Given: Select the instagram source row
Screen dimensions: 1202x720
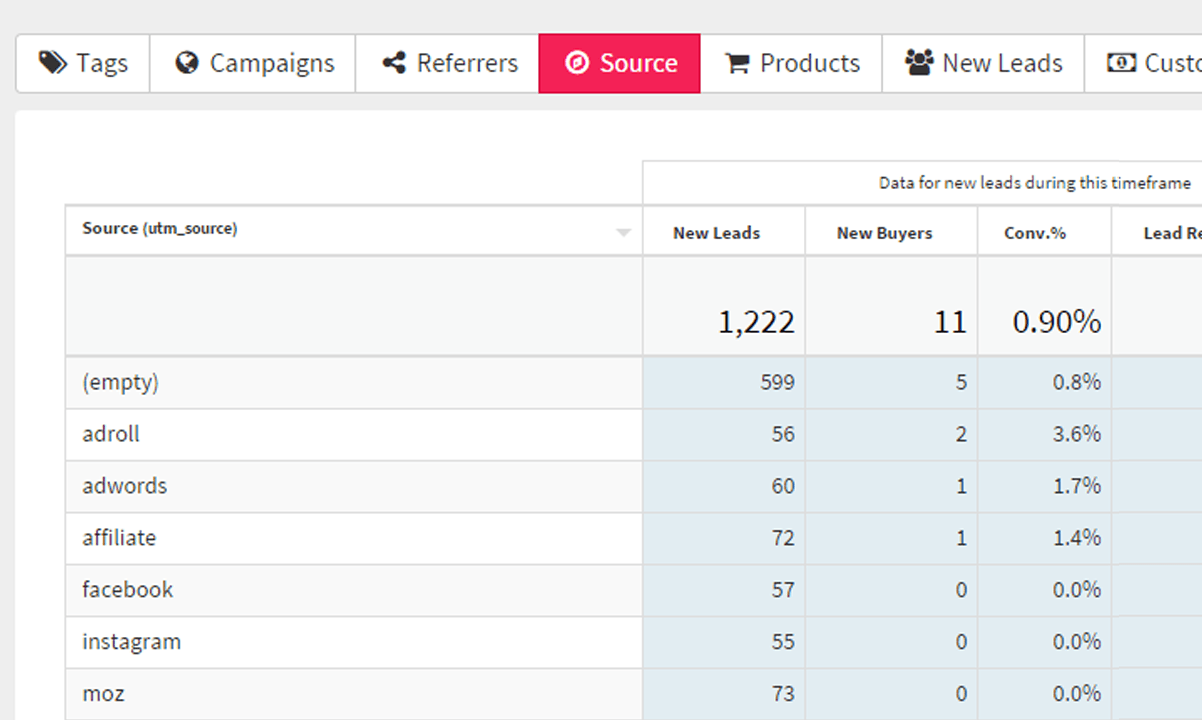Looking at the screenshot, I should (634, 642).
